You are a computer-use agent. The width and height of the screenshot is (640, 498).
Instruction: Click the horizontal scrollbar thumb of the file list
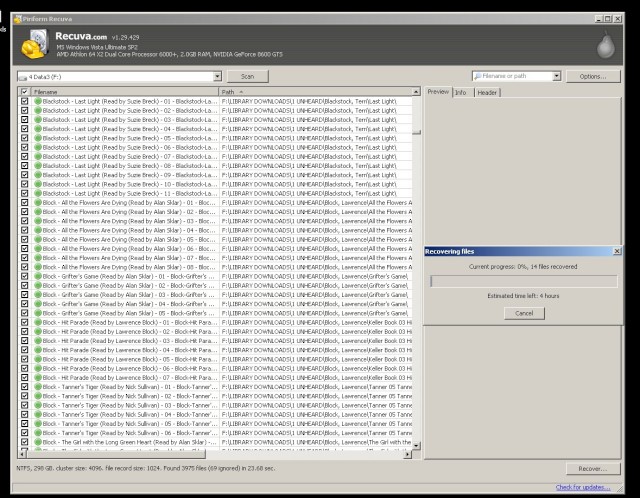pos(117,454)
